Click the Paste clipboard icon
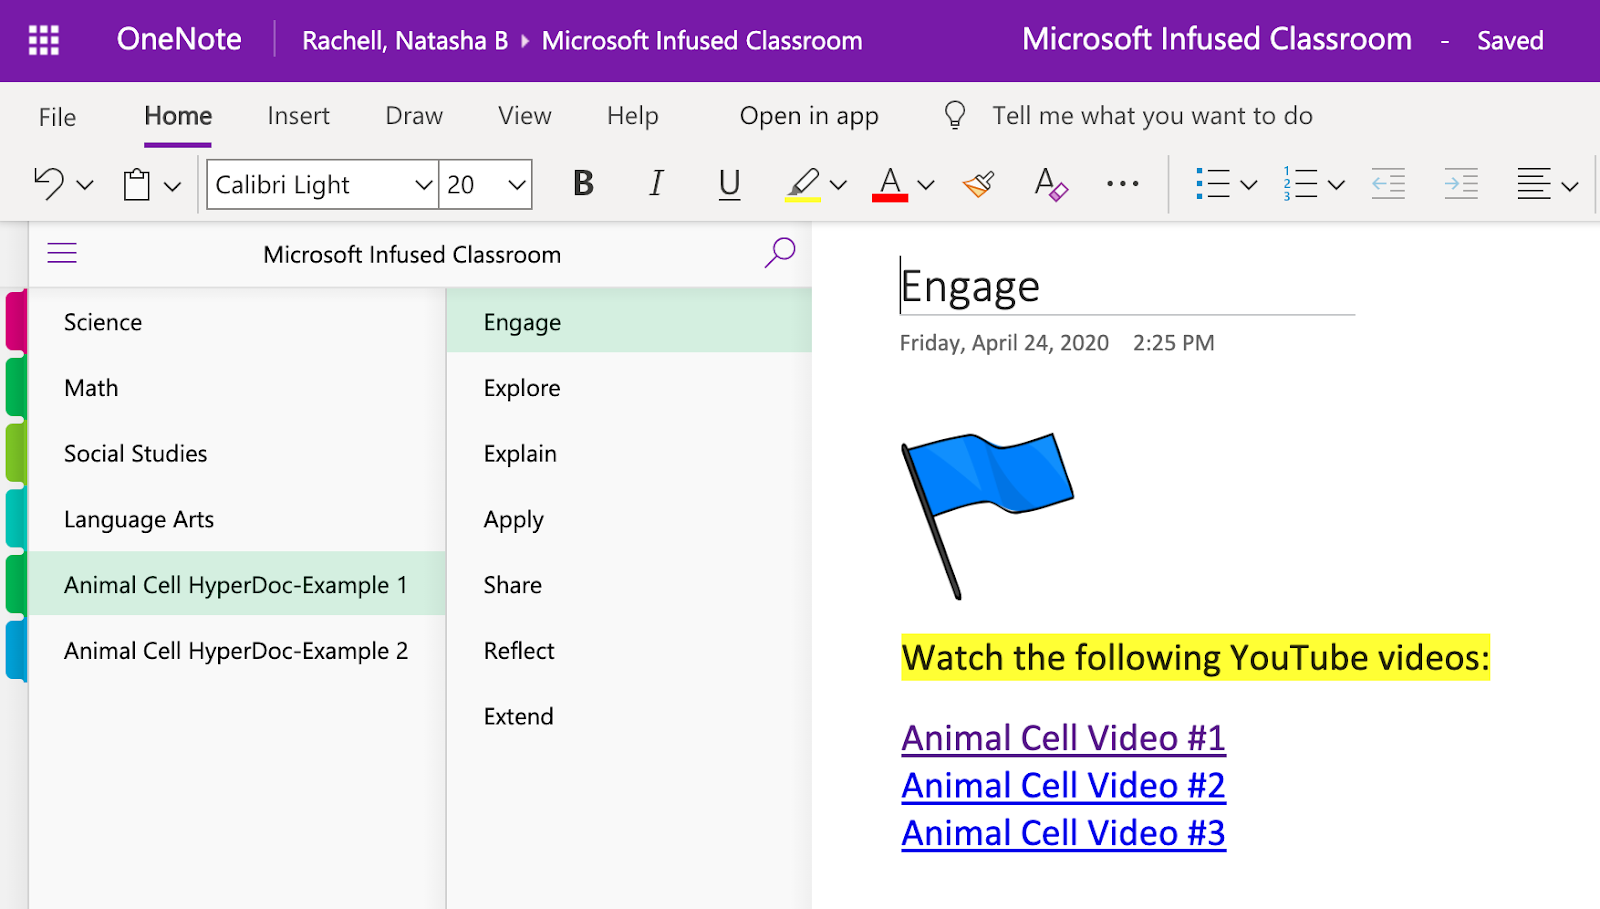This screenshot has height=909, width=1600. [137, 185]
